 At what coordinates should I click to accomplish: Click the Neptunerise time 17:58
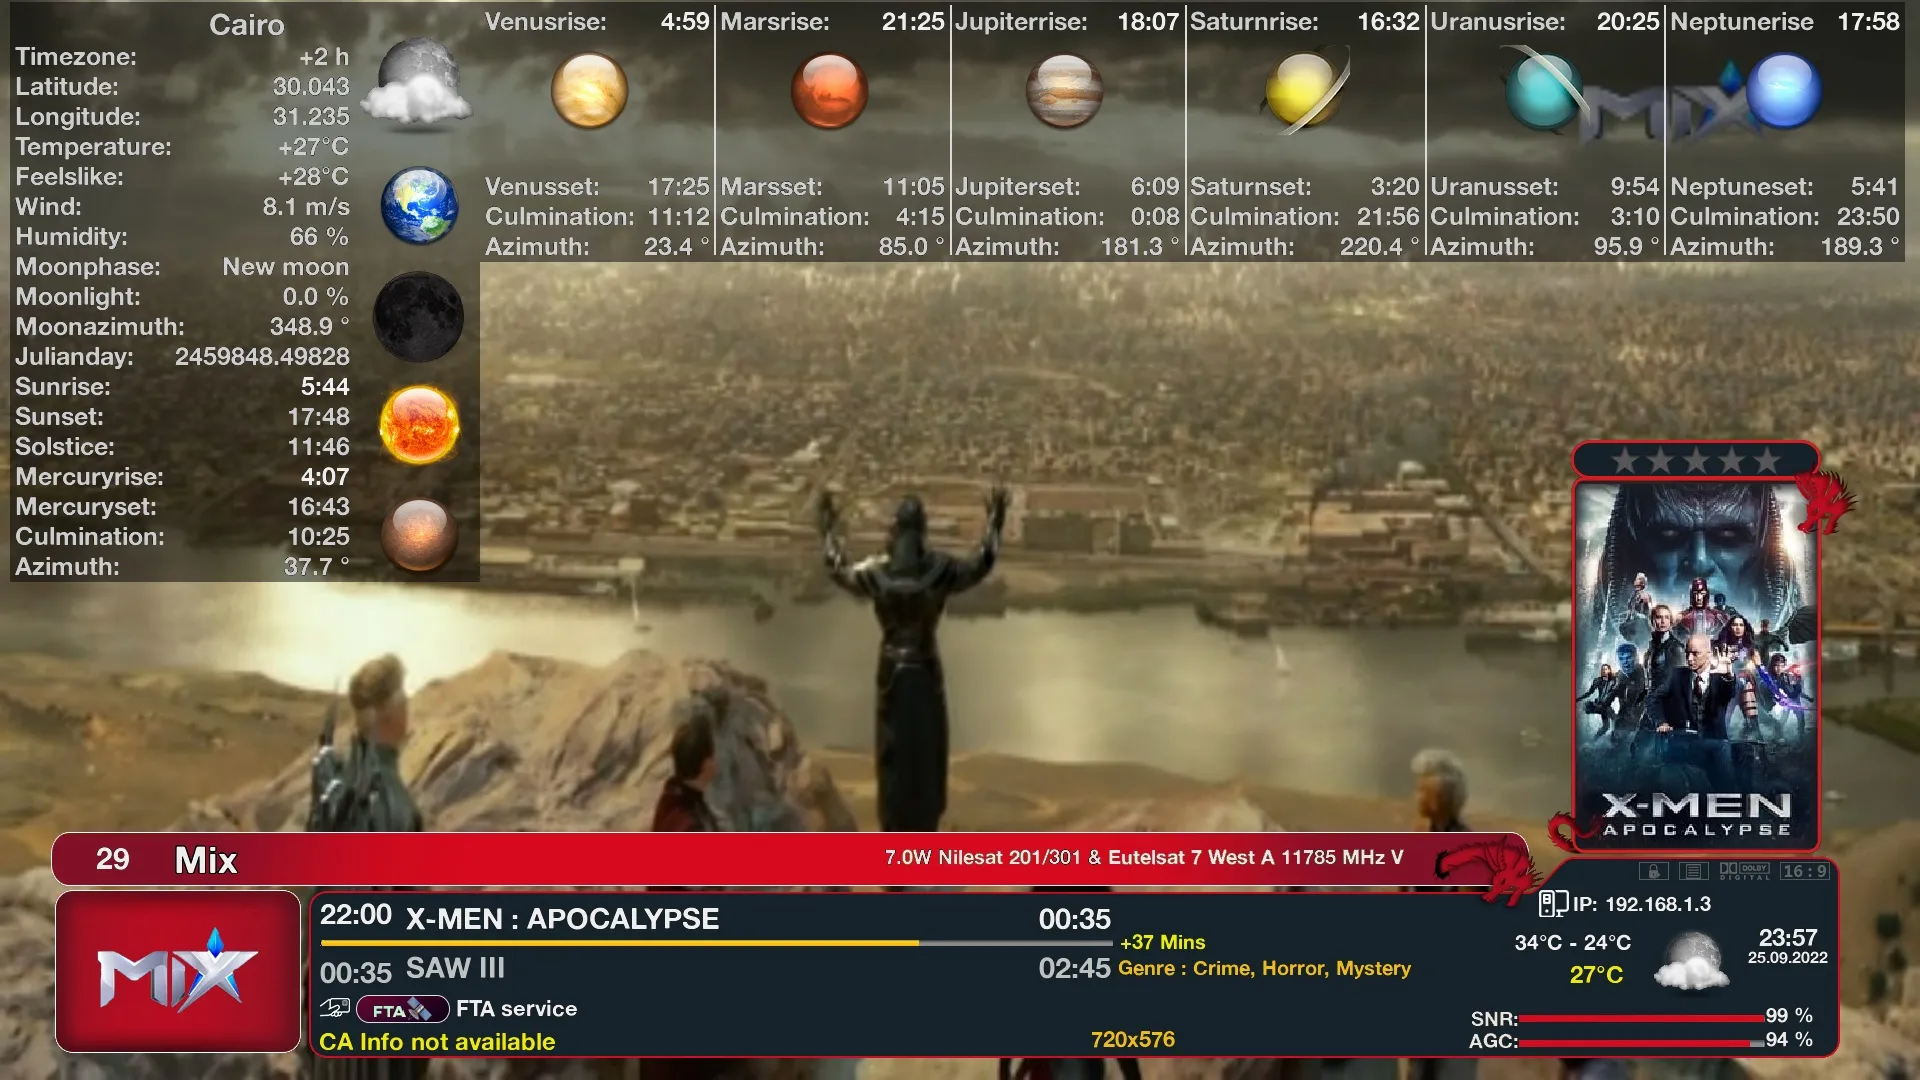(1869, 22)
